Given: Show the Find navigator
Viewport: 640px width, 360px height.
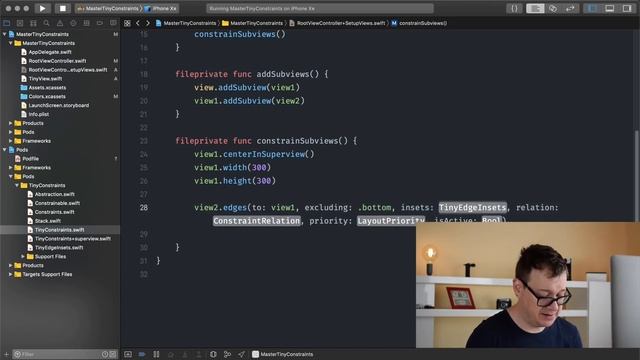Looking at the screenshot, I should tap(47, 23).
